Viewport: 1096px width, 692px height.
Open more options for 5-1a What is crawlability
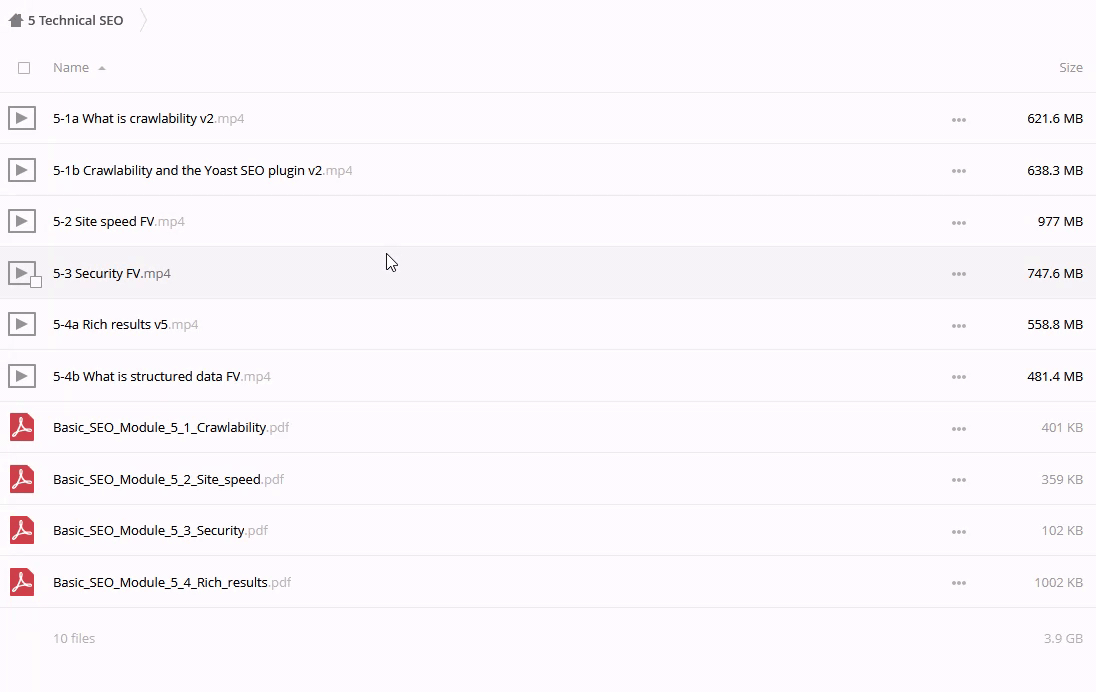(958, 119)
